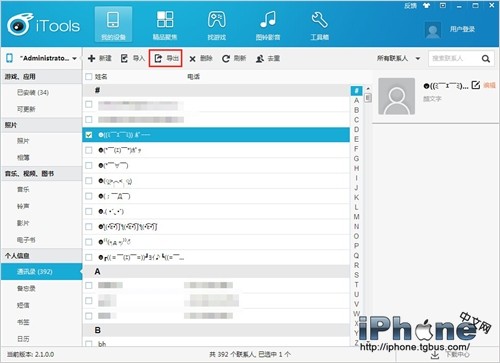
Task: Jump to letter M in alphabet index
Action: point(356,217)
